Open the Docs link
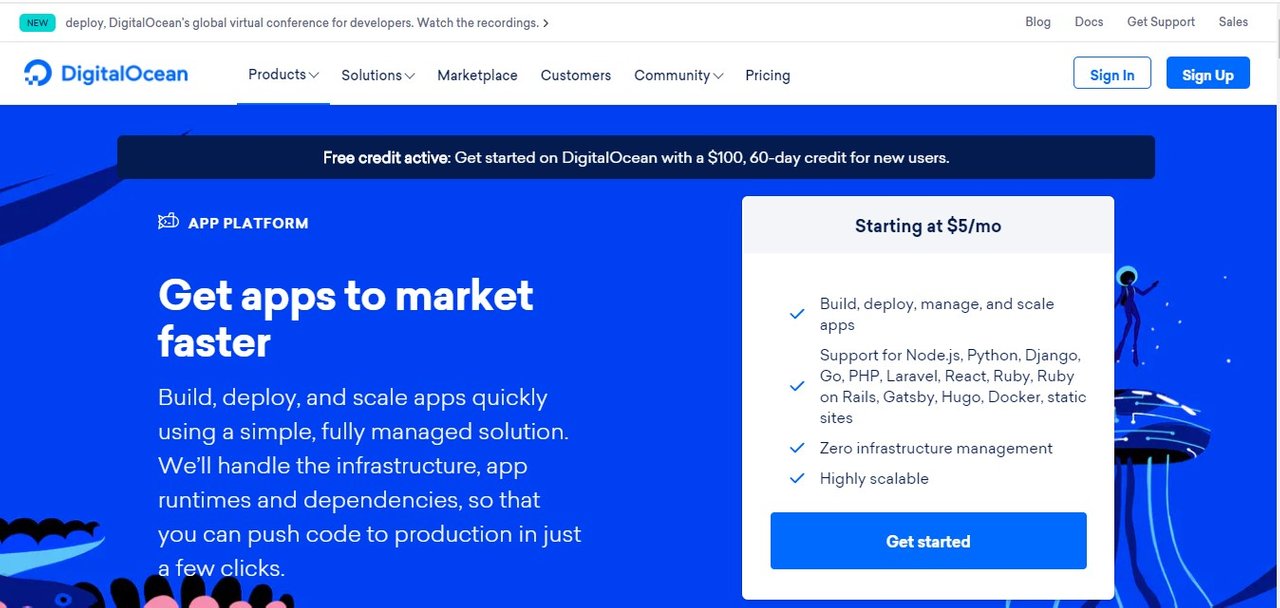 pos(1089,22)
